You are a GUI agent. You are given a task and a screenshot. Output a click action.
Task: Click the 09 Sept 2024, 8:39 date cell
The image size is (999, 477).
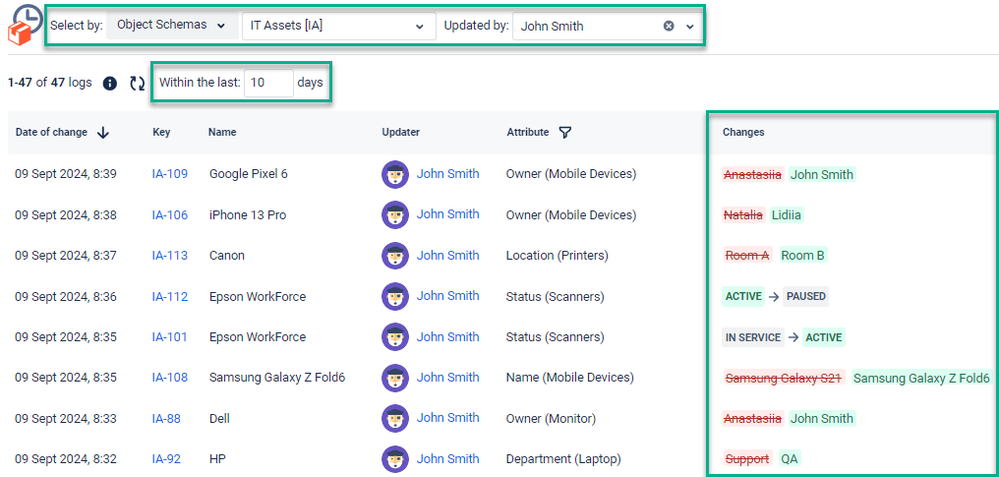(66, 174)
